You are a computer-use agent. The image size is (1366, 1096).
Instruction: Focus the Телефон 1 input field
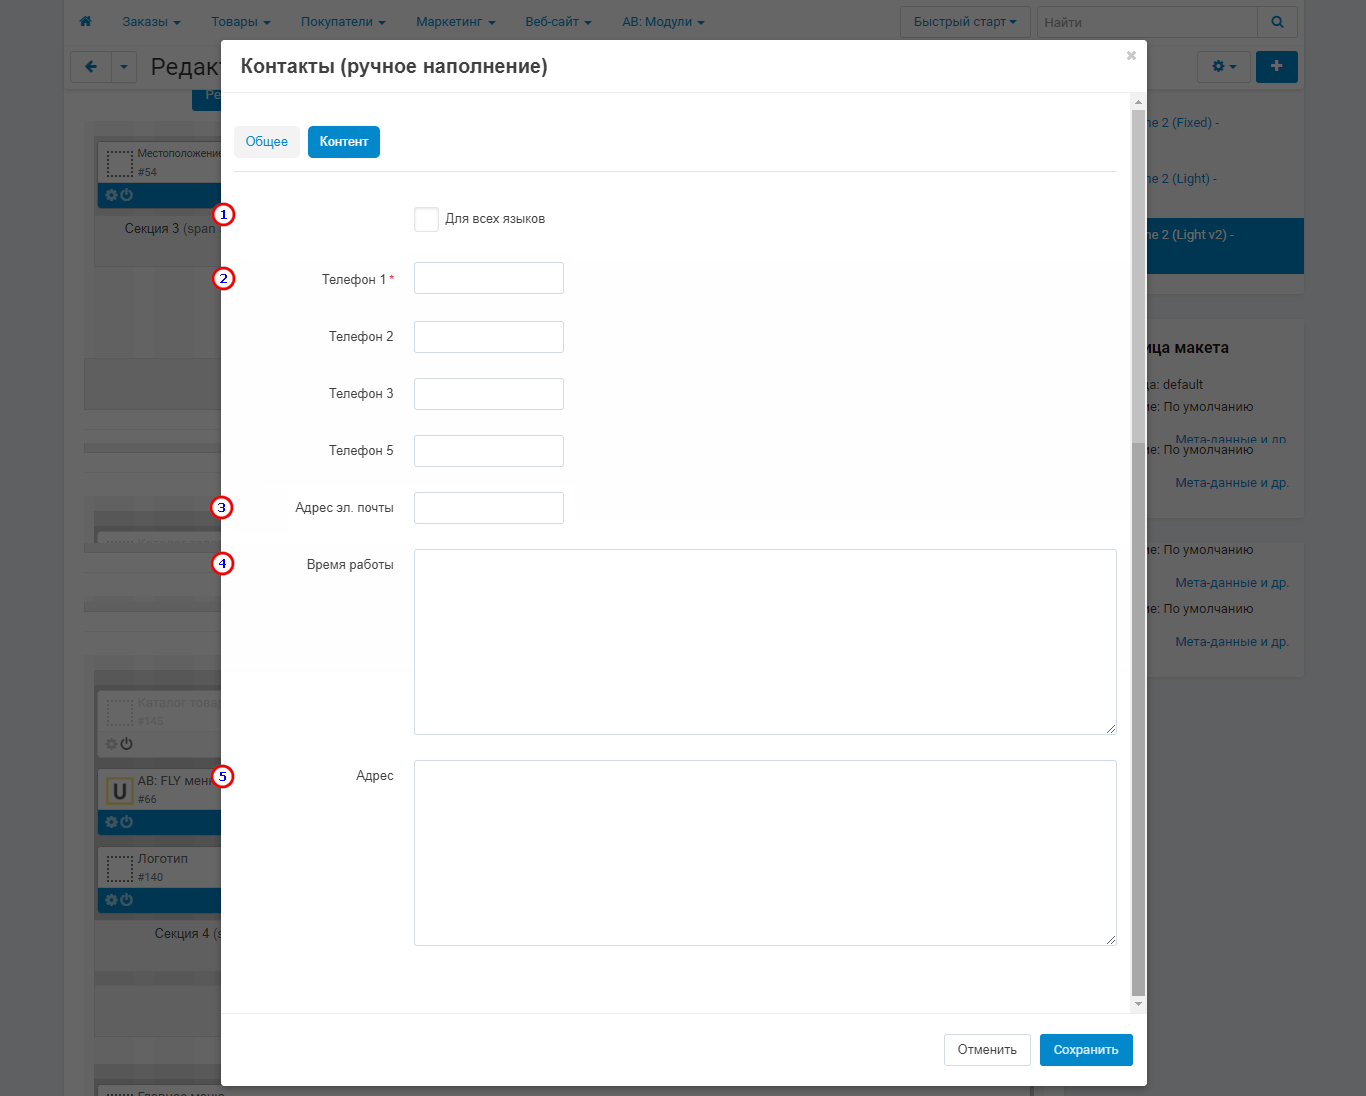click(488, 278)
